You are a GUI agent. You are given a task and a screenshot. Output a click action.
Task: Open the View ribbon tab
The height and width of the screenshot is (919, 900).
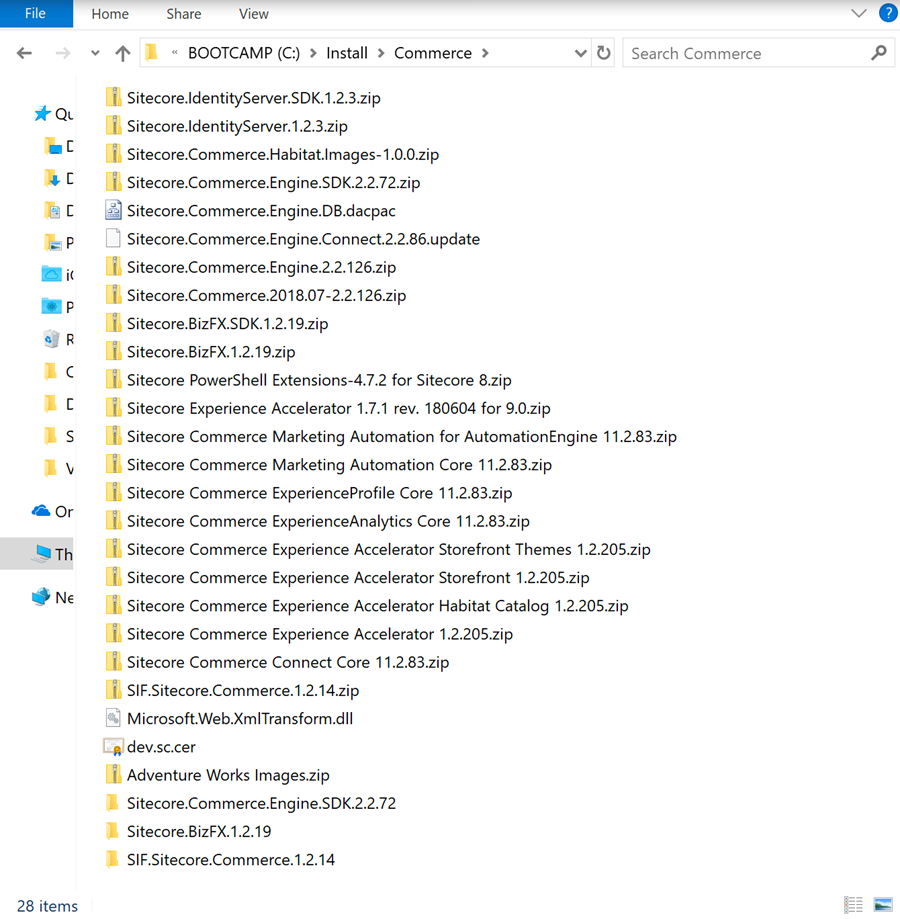coord(254,14)
